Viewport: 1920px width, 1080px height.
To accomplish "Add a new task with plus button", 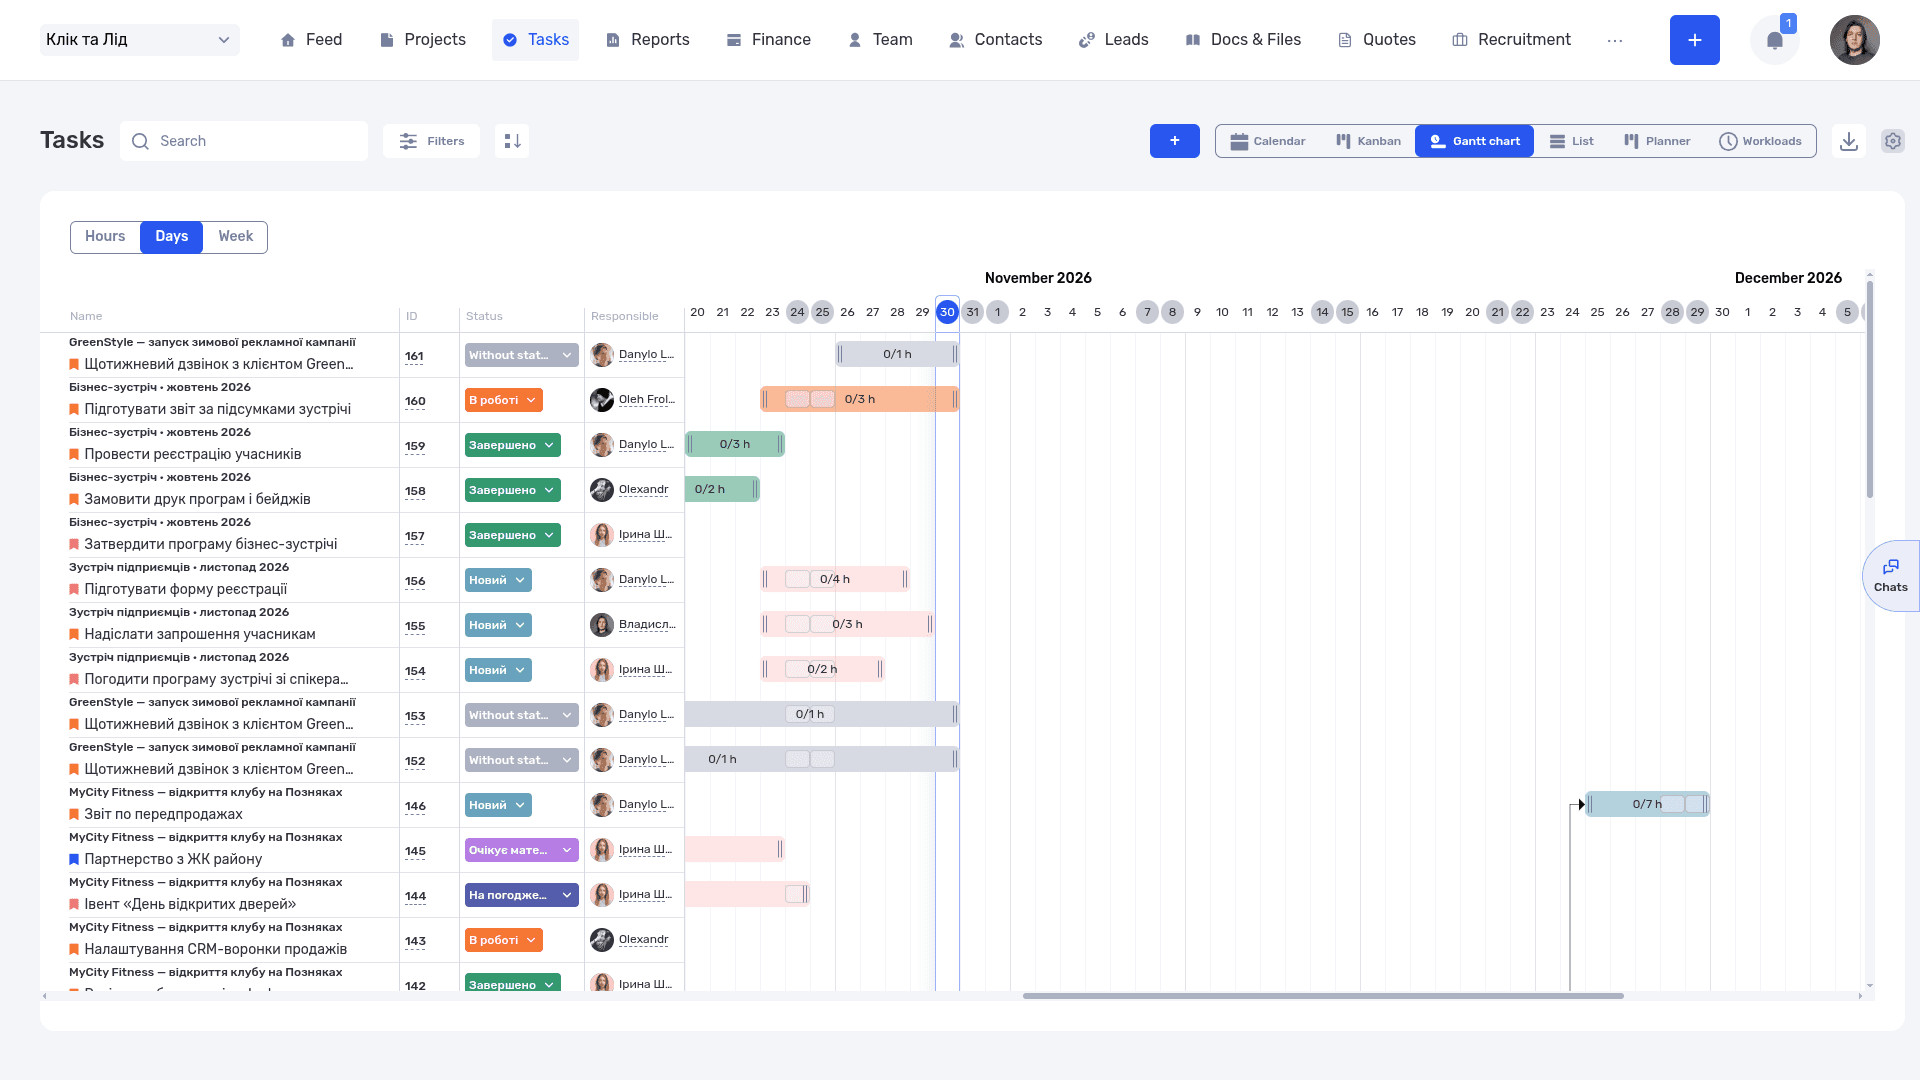I will click(1174, 141).
